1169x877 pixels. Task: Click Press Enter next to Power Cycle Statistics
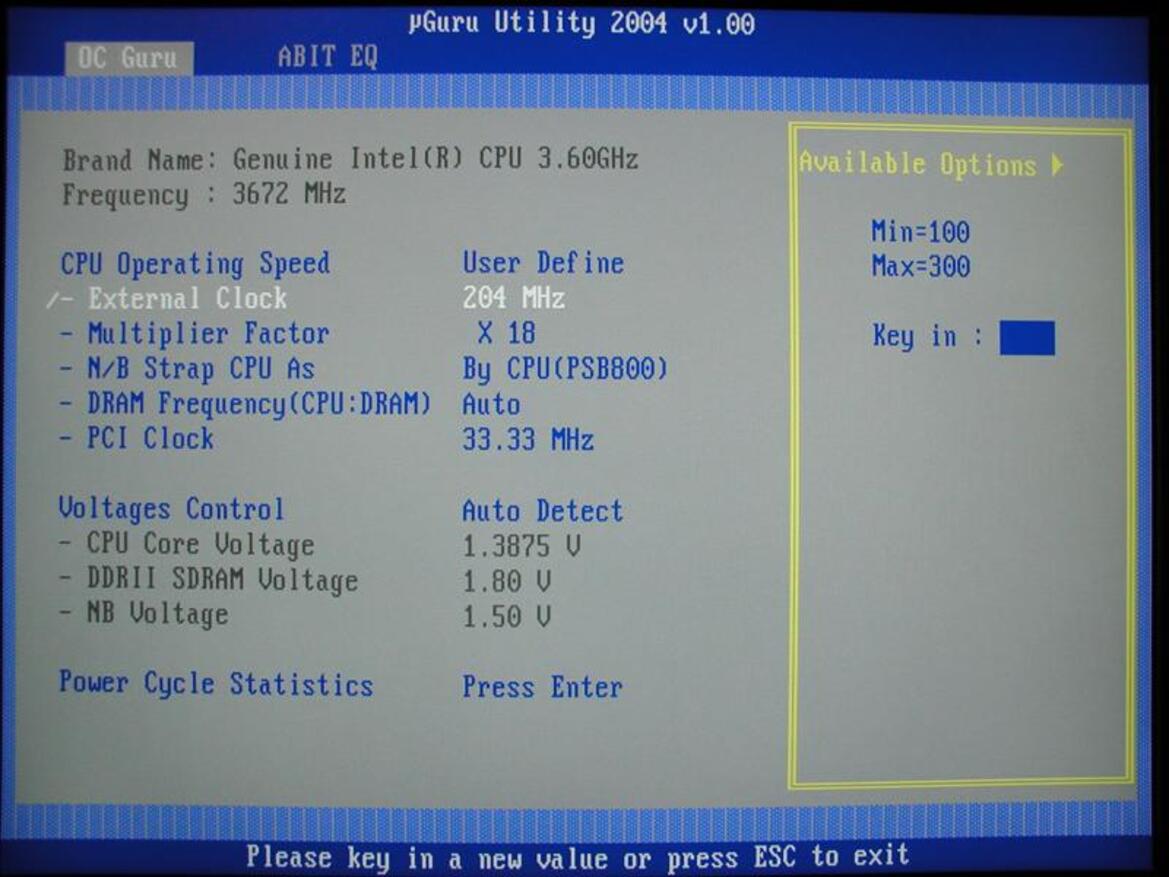(x=542, y=687)
